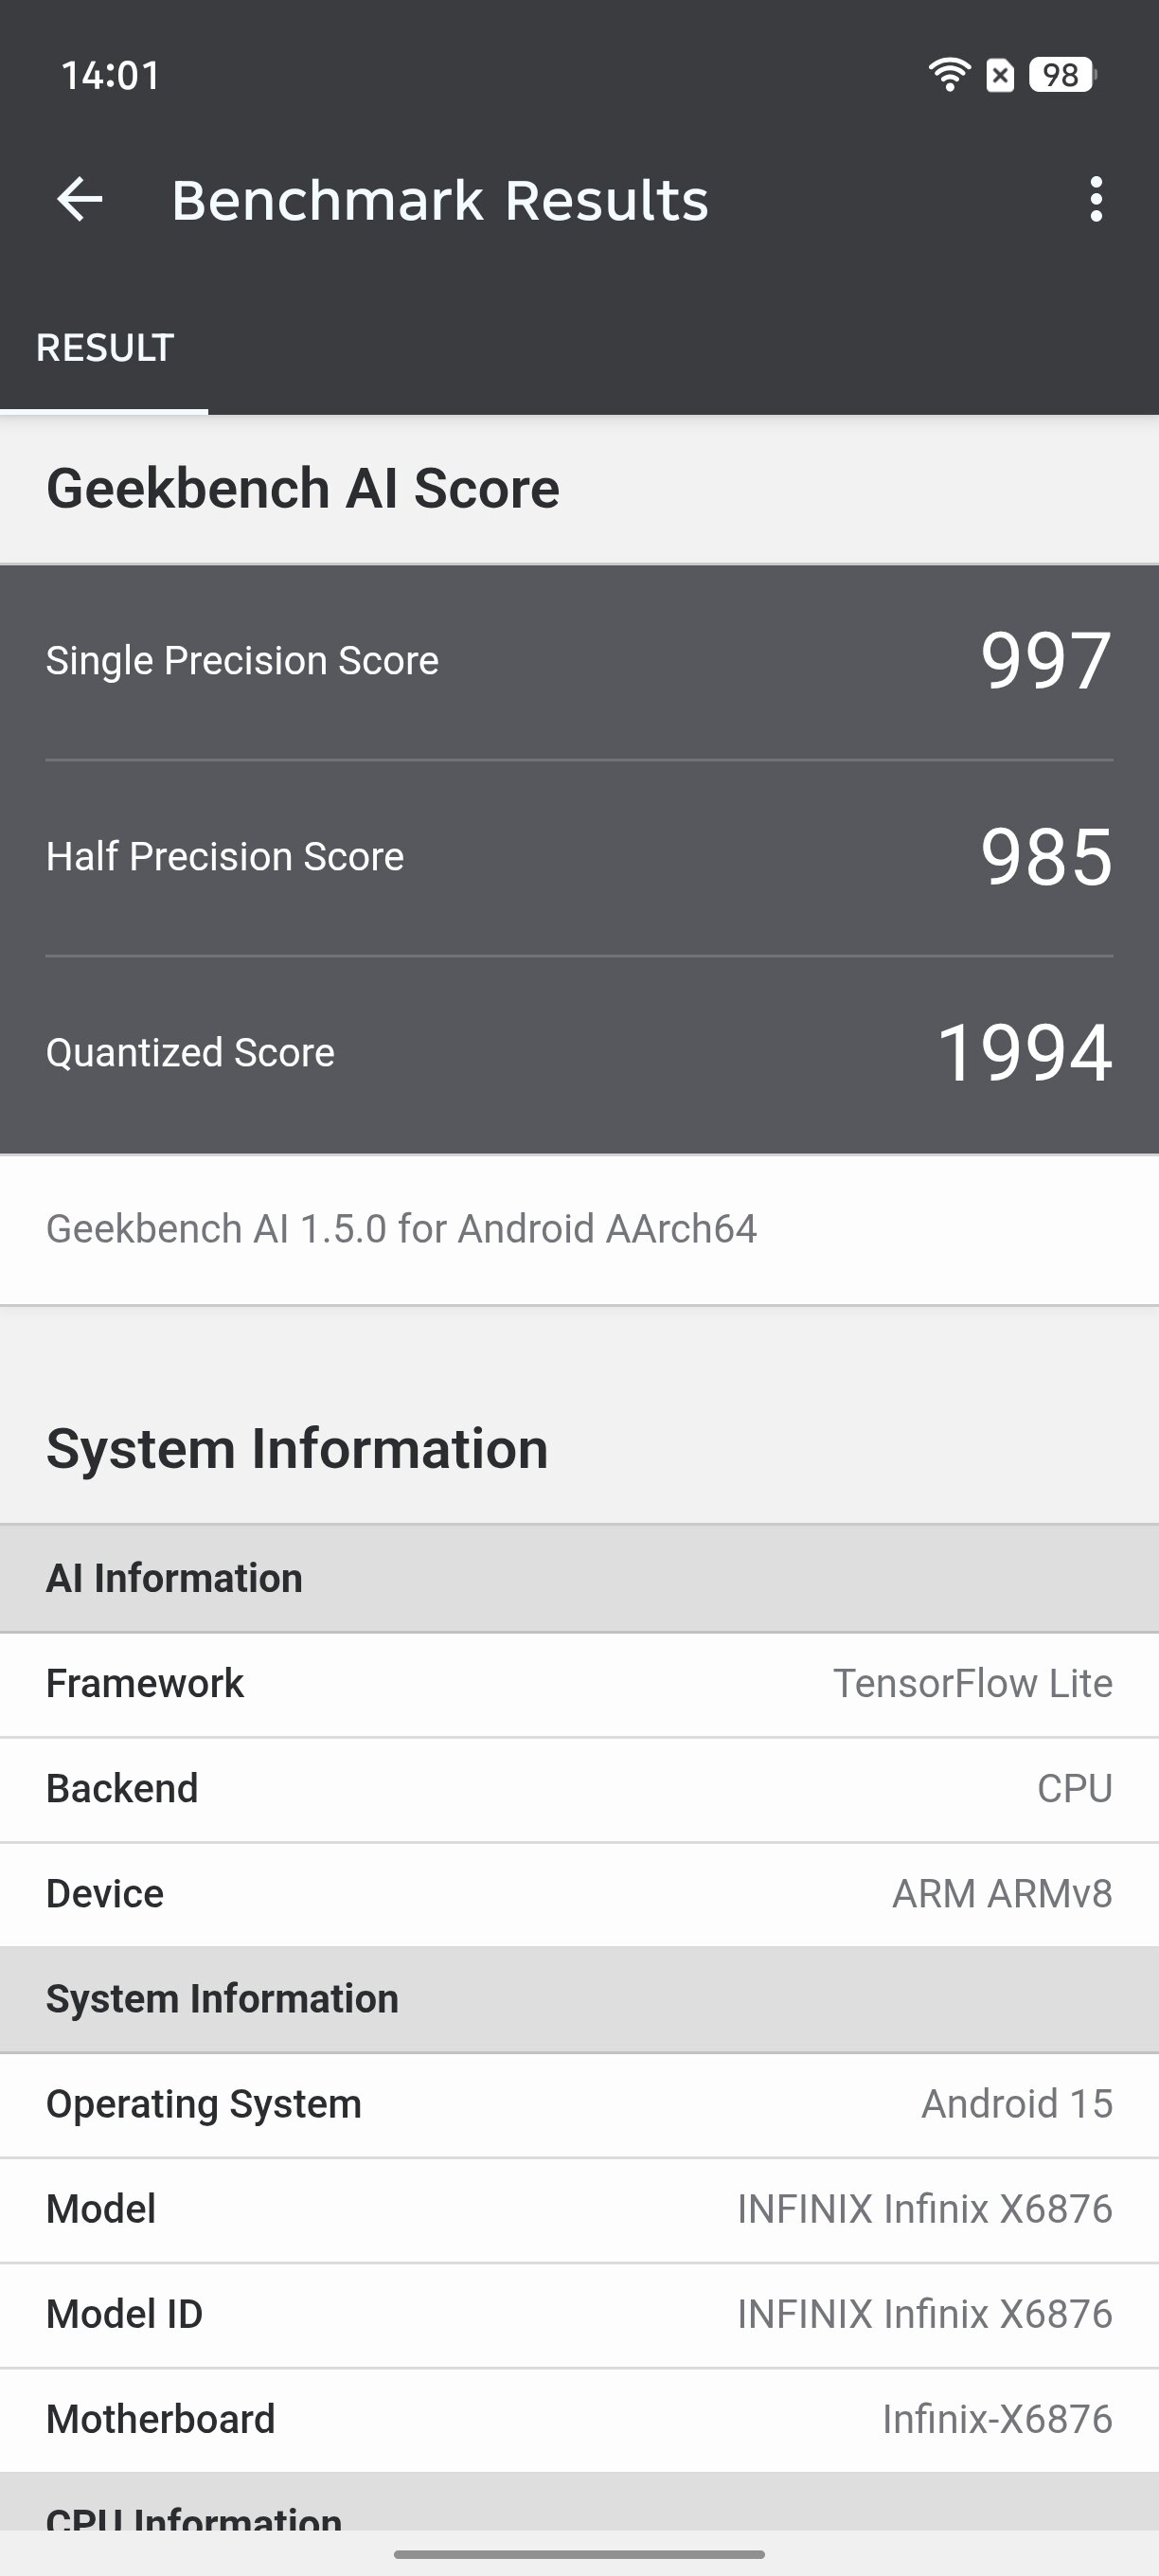
Task: Tap the Backend CPU row
Action: coord(579,1789)
